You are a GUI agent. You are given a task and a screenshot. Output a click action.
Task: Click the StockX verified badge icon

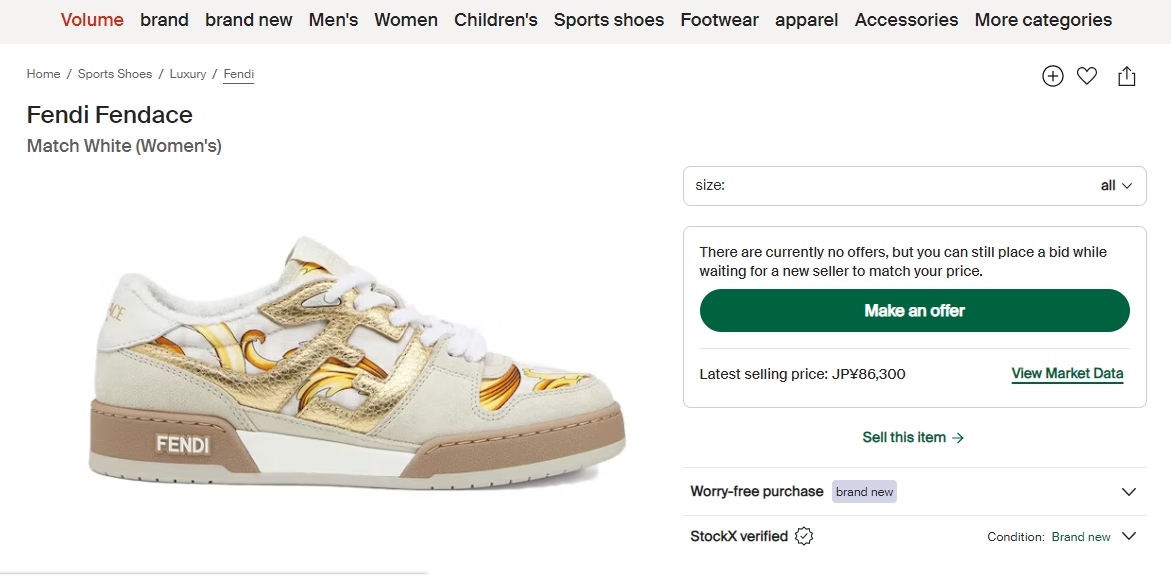[804, 536]
